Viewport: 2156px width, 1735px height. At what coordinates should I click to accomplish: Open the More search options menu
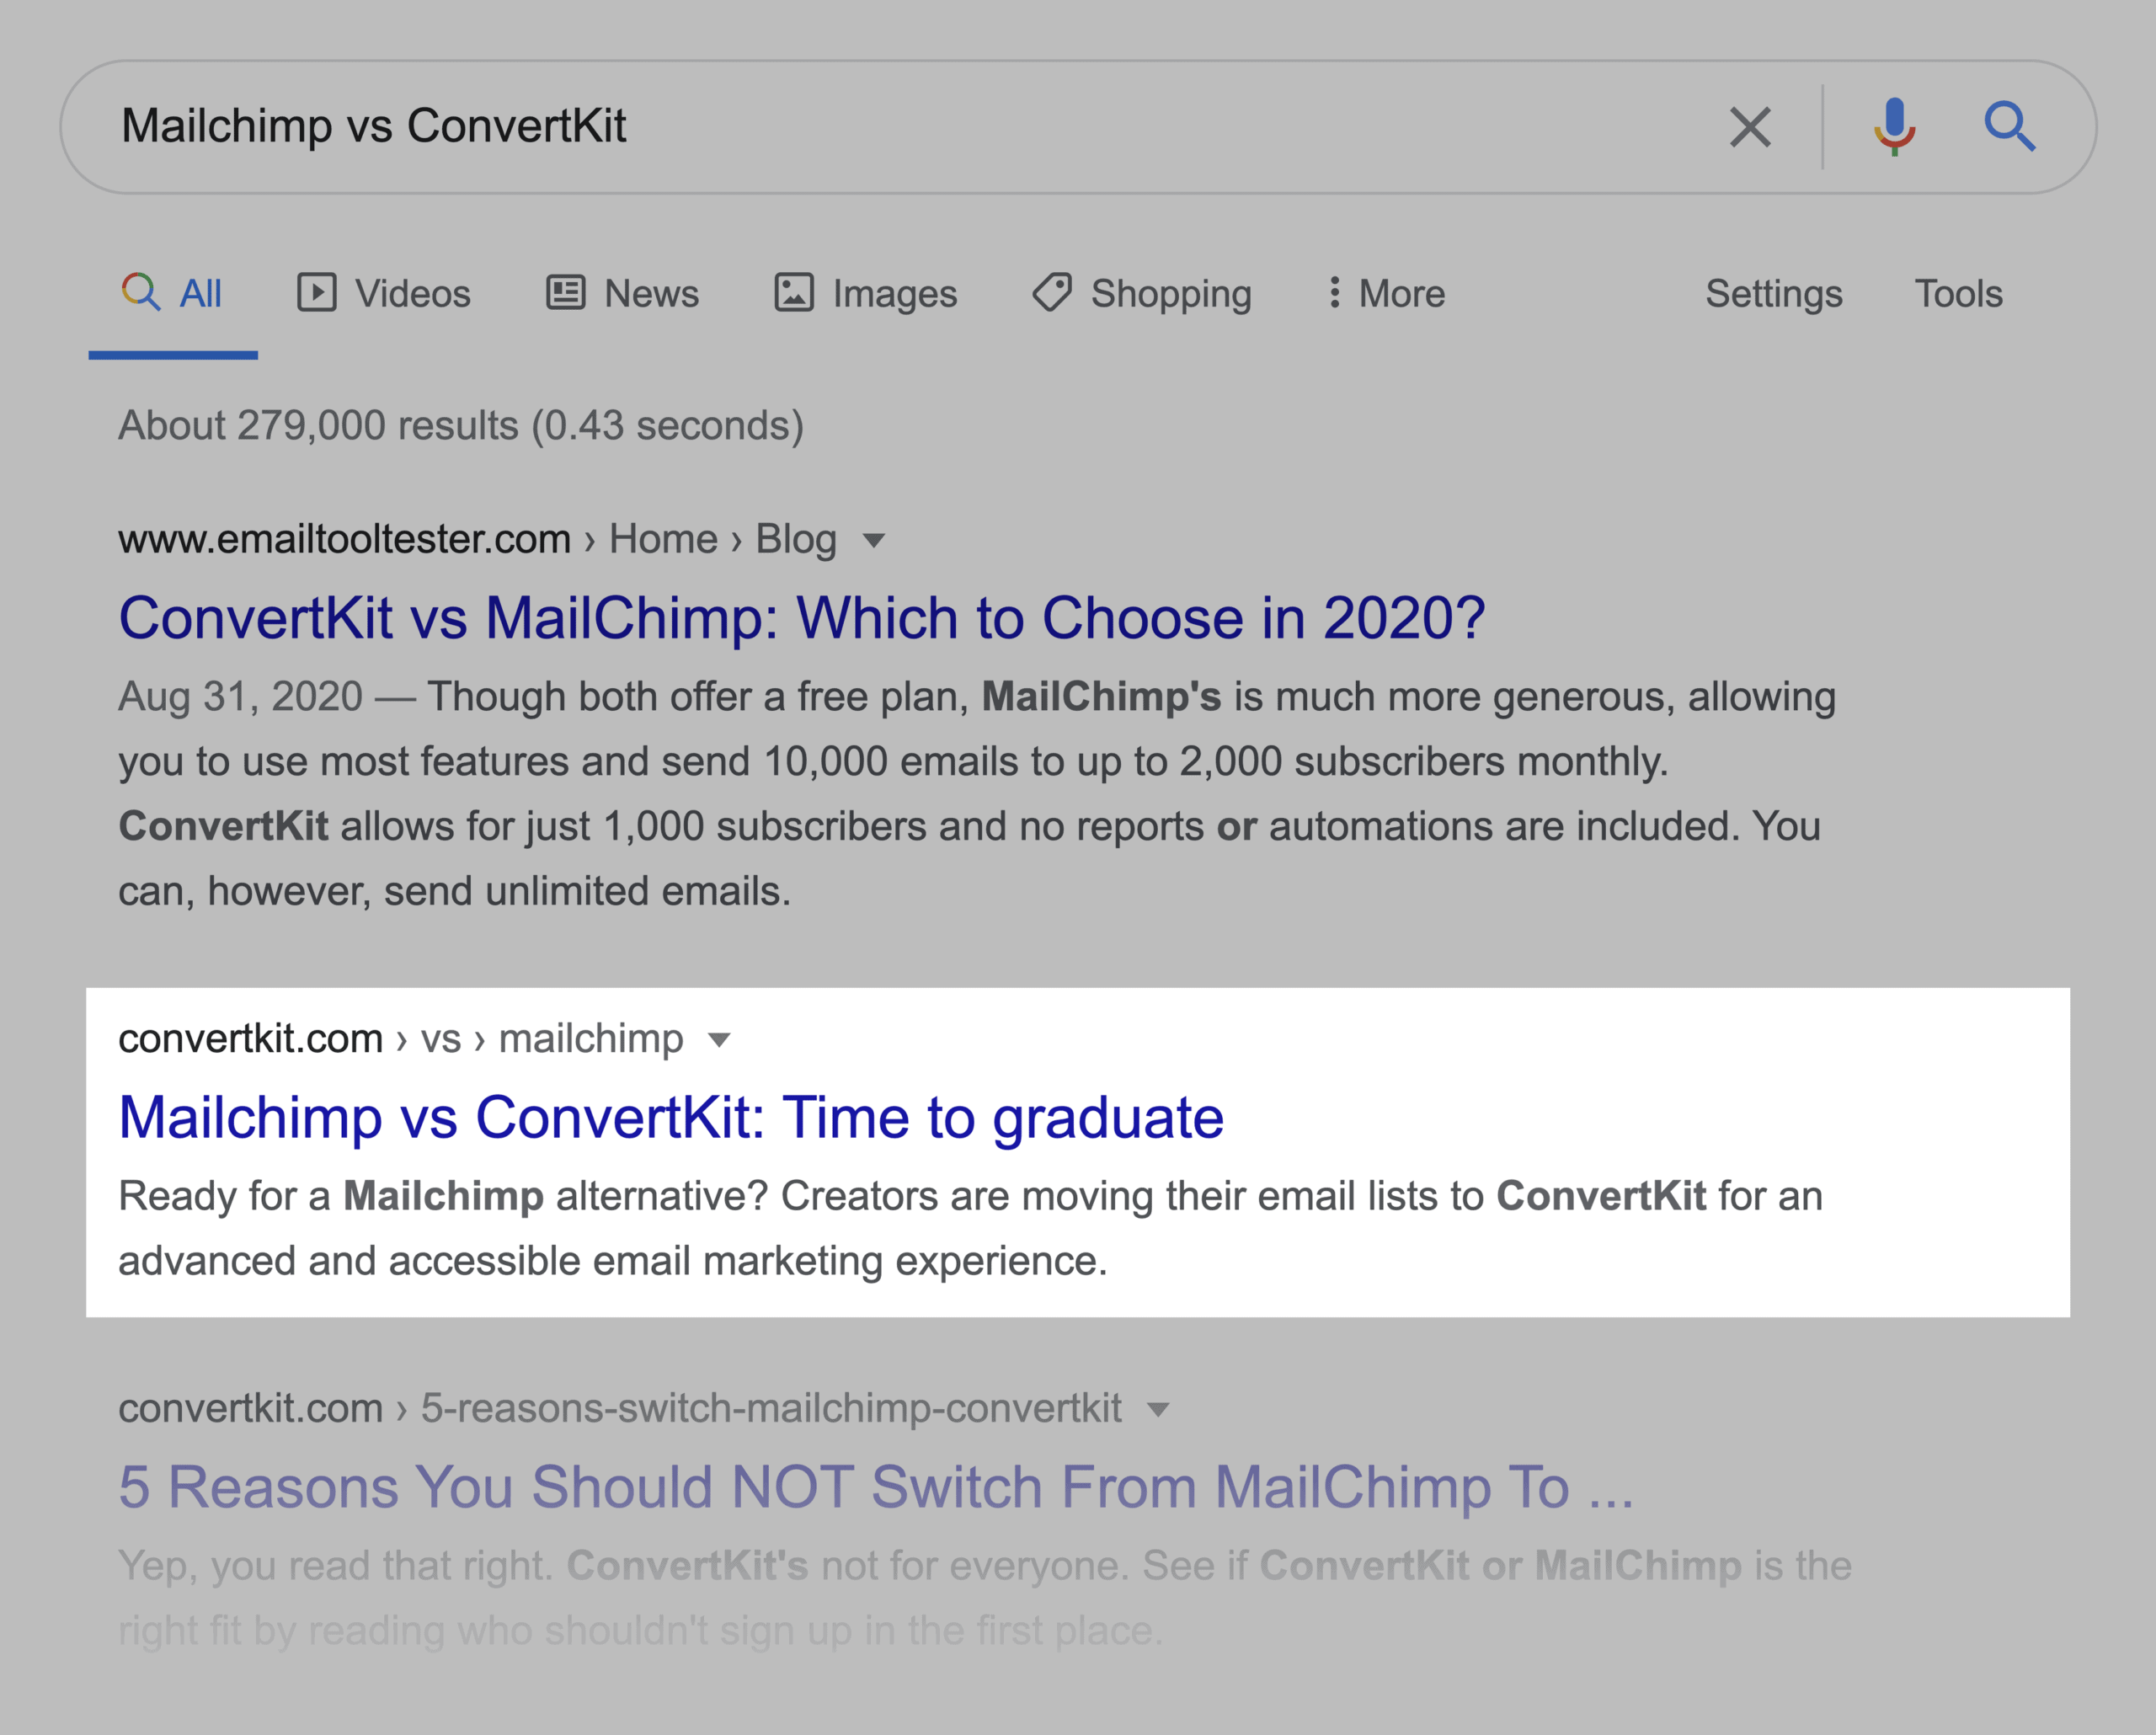click(x=1386, y=294)
